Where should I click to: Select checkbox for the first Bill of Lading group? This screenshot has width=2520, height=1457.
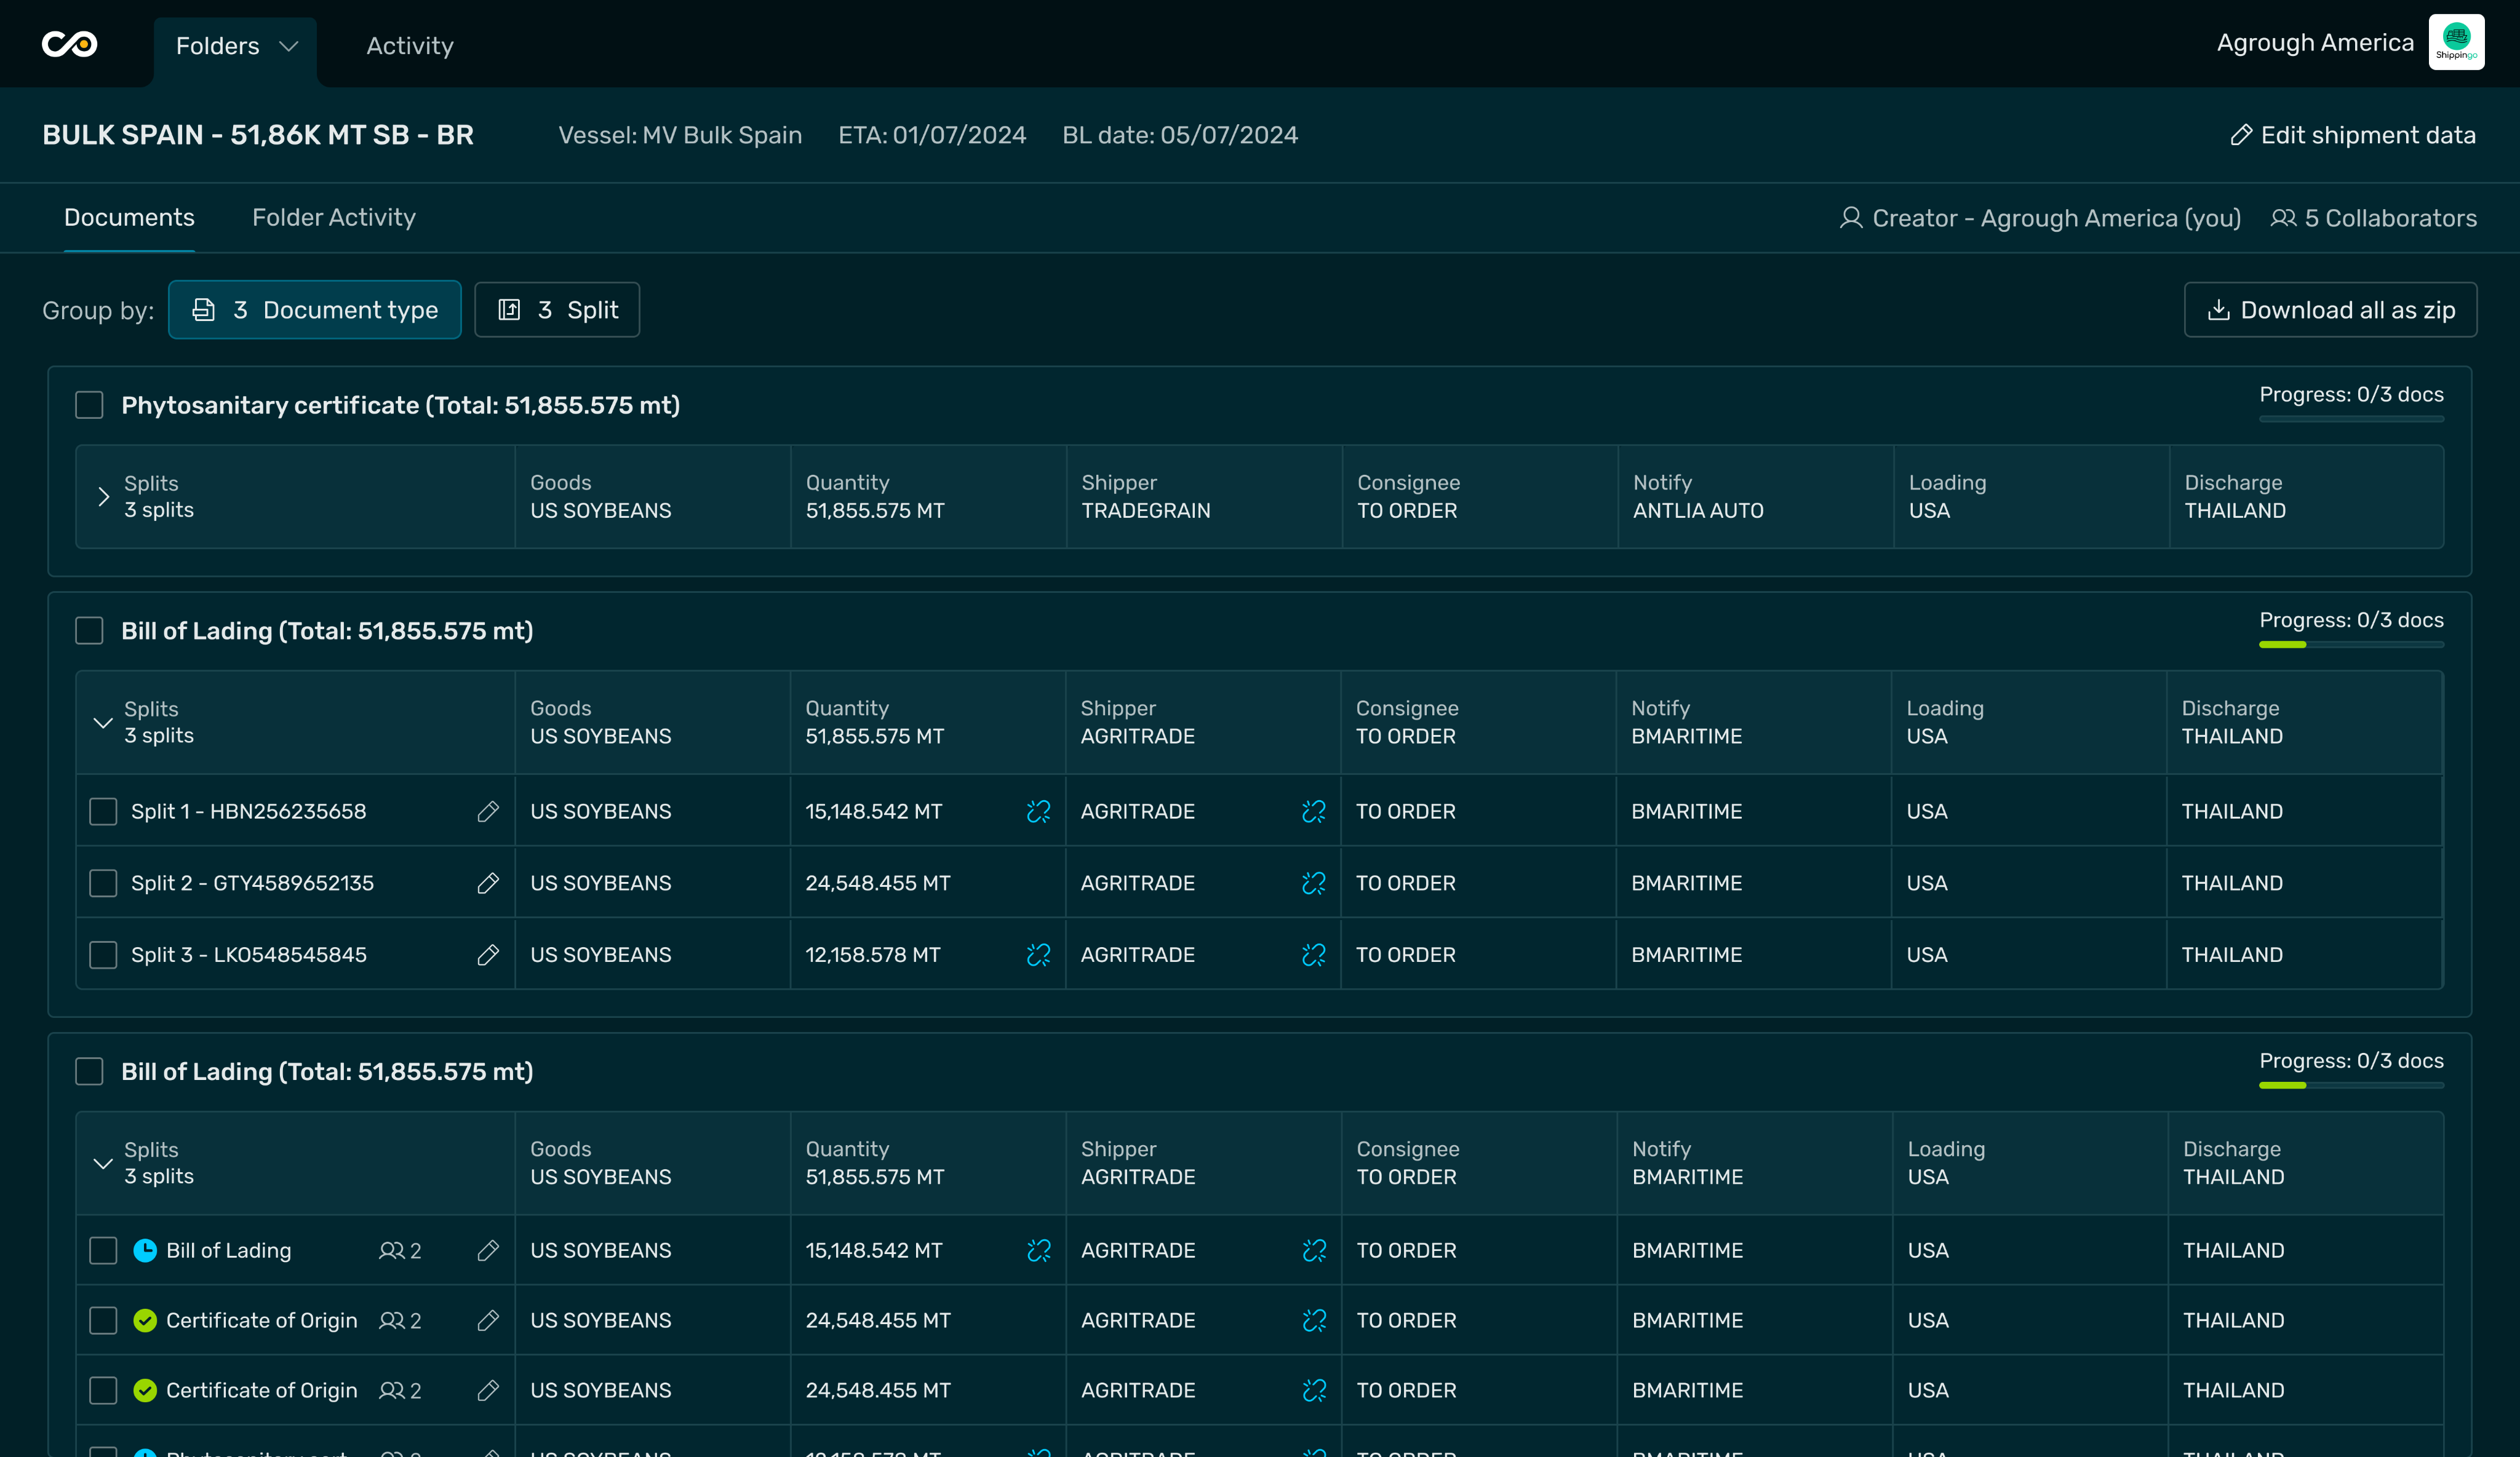pyautogui.click(x=89, y=631)
